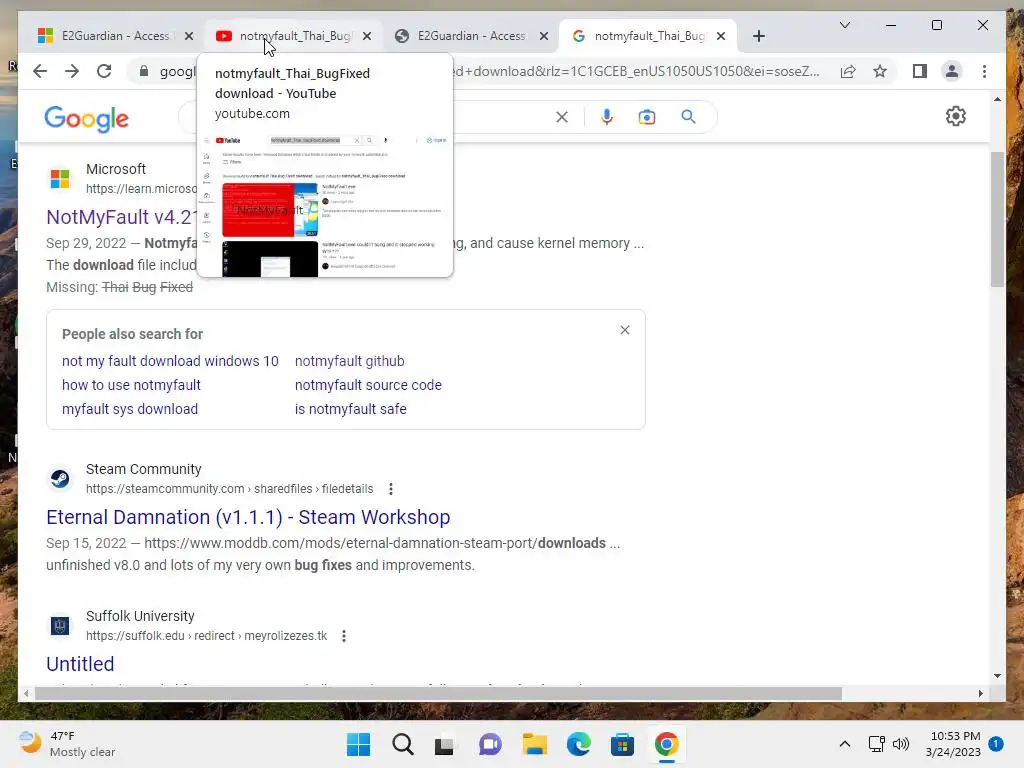Screen dimensions: 1024x768
Task: Open File Explorer on taskbar
Action: [x=534, y=744]
